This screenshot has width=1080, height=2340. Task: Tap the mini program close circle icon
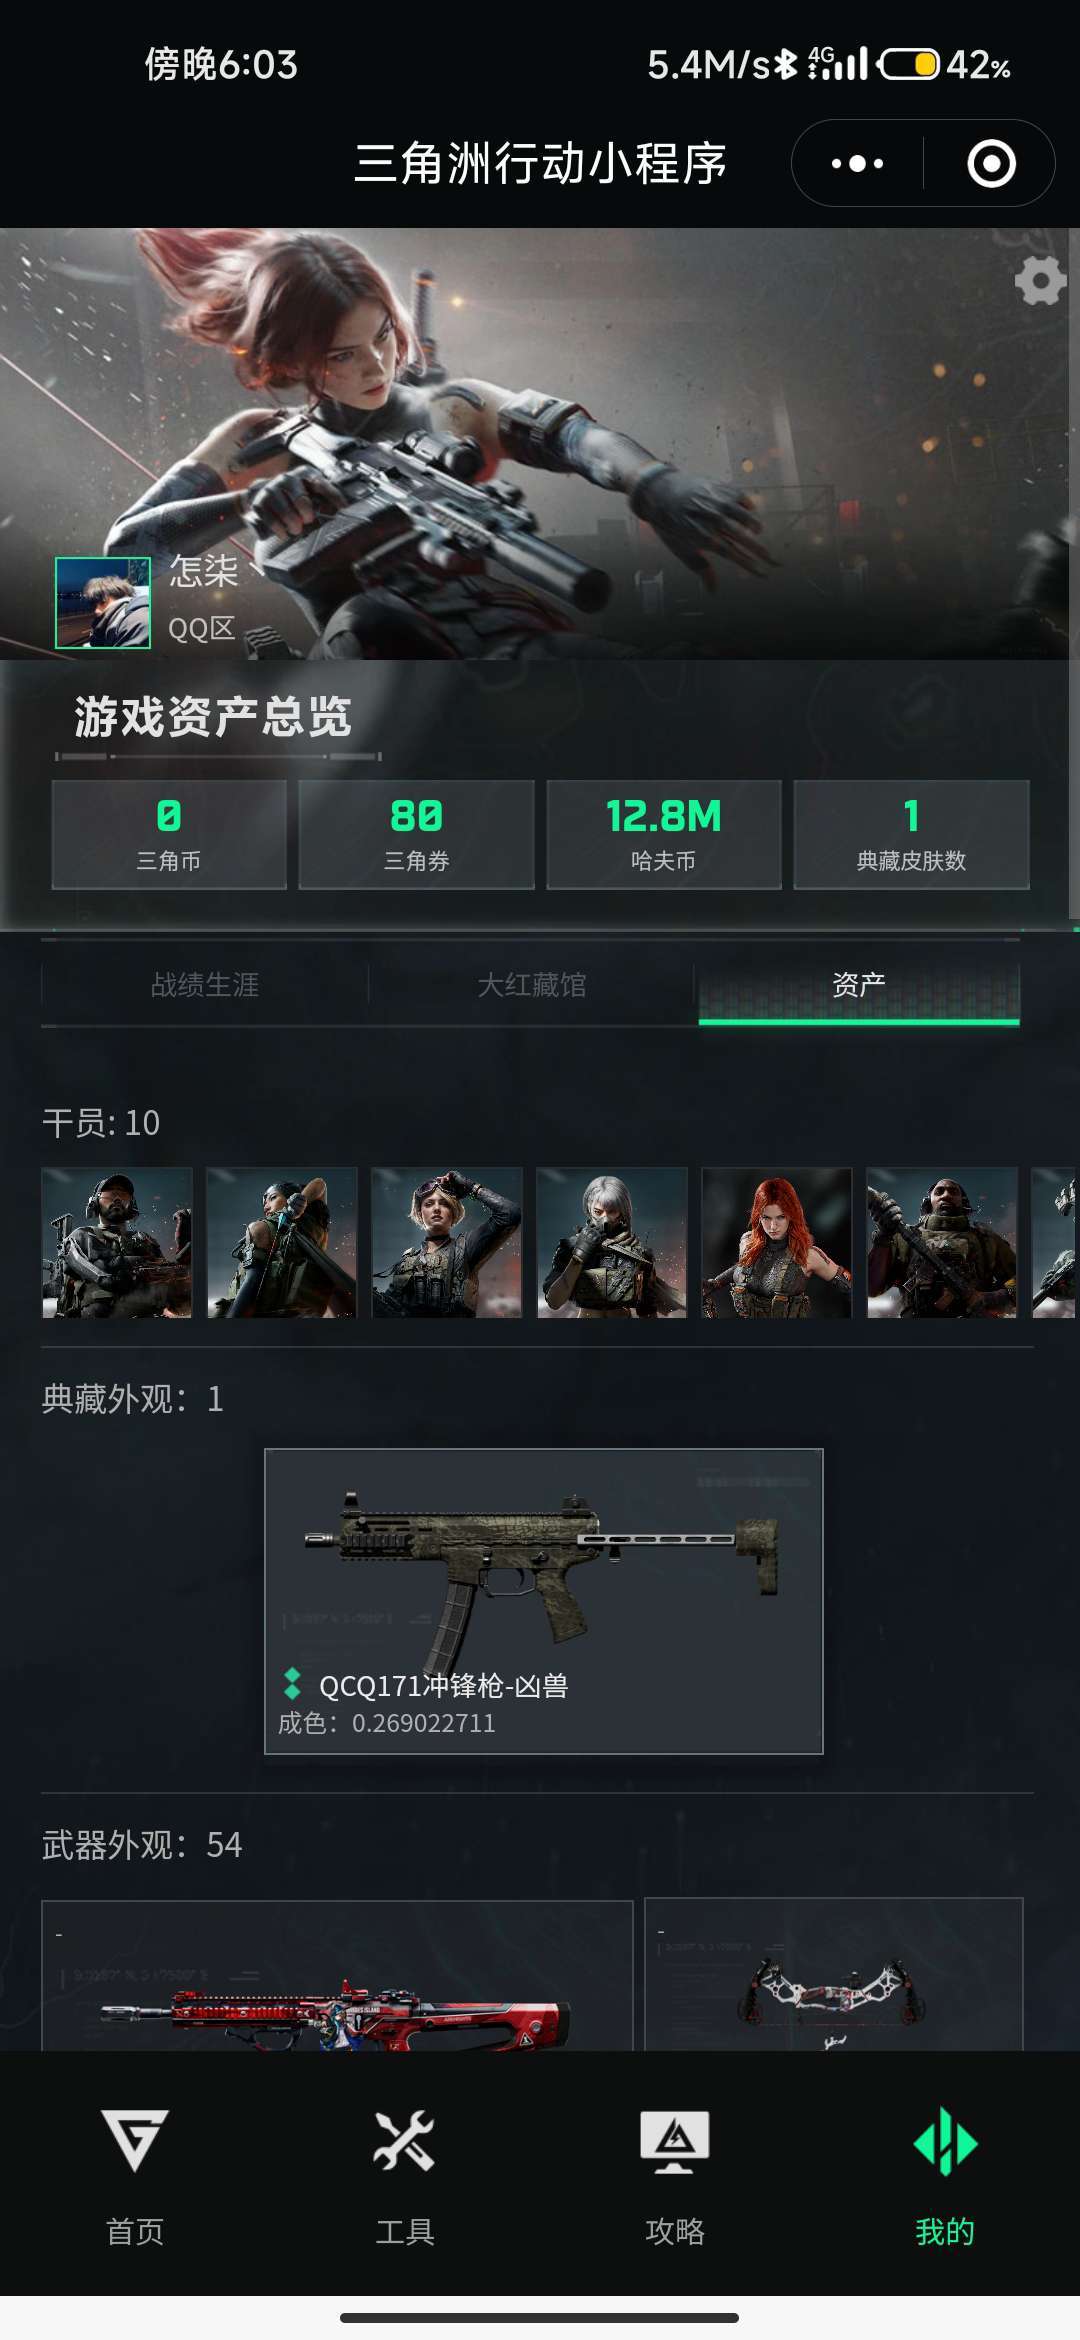[991, 164]
